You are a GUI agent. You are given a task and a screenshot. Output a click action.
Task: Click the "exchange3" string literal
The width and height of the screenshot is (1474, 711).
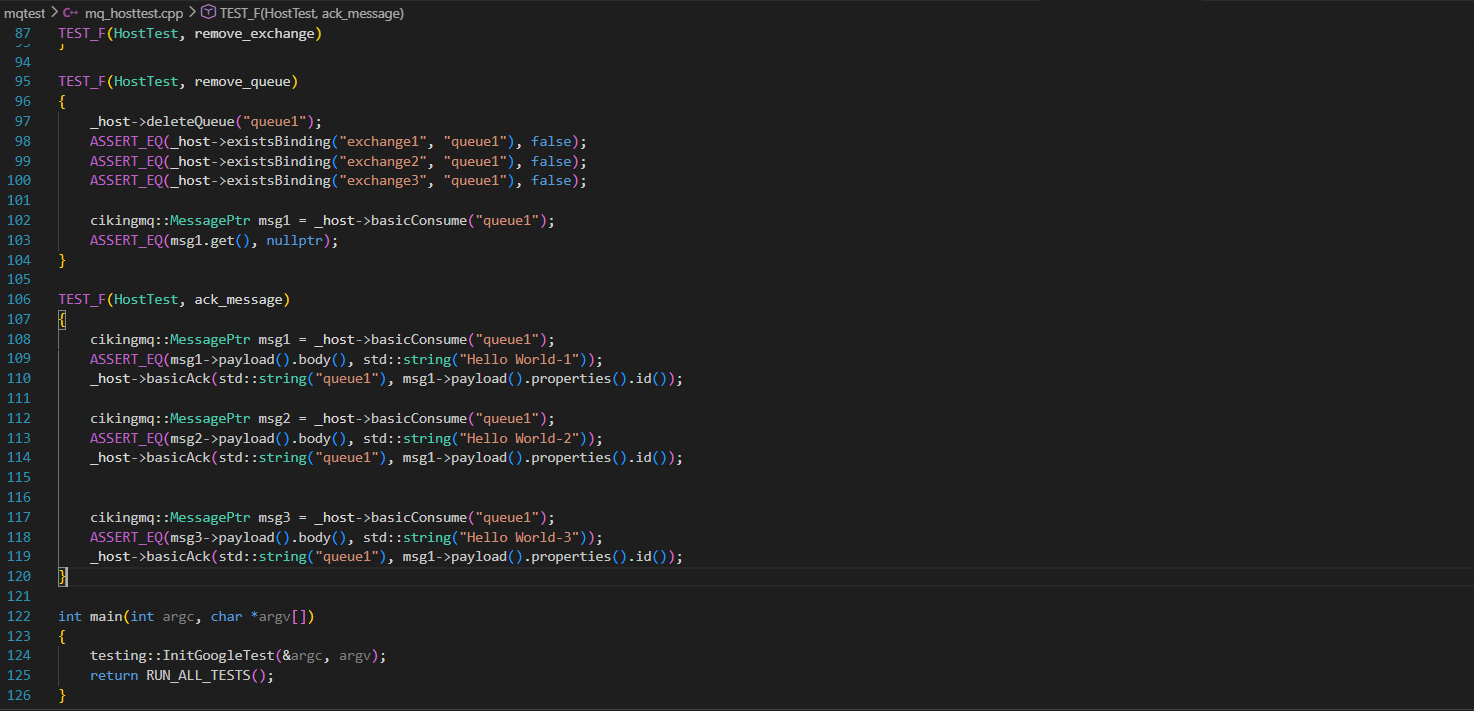tap(382, 180)
